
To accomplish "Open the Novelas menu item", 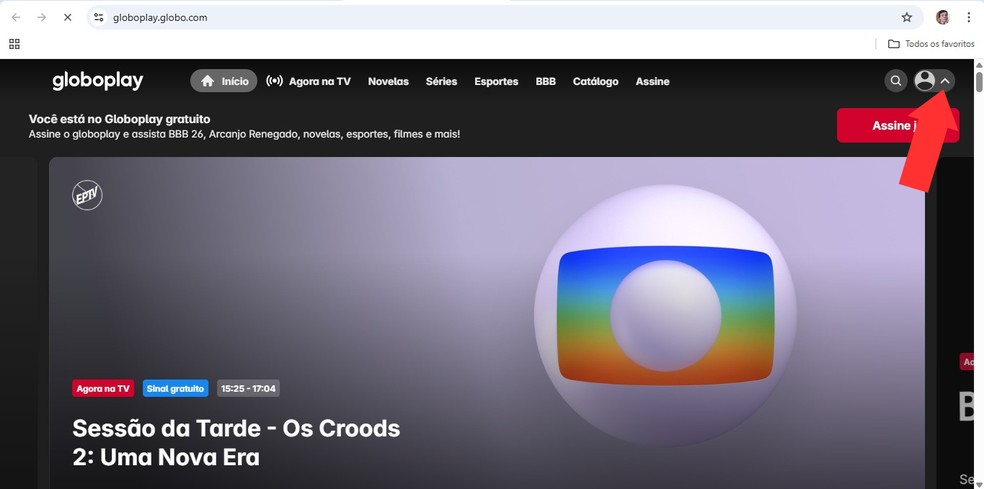I will pos(388,81).
